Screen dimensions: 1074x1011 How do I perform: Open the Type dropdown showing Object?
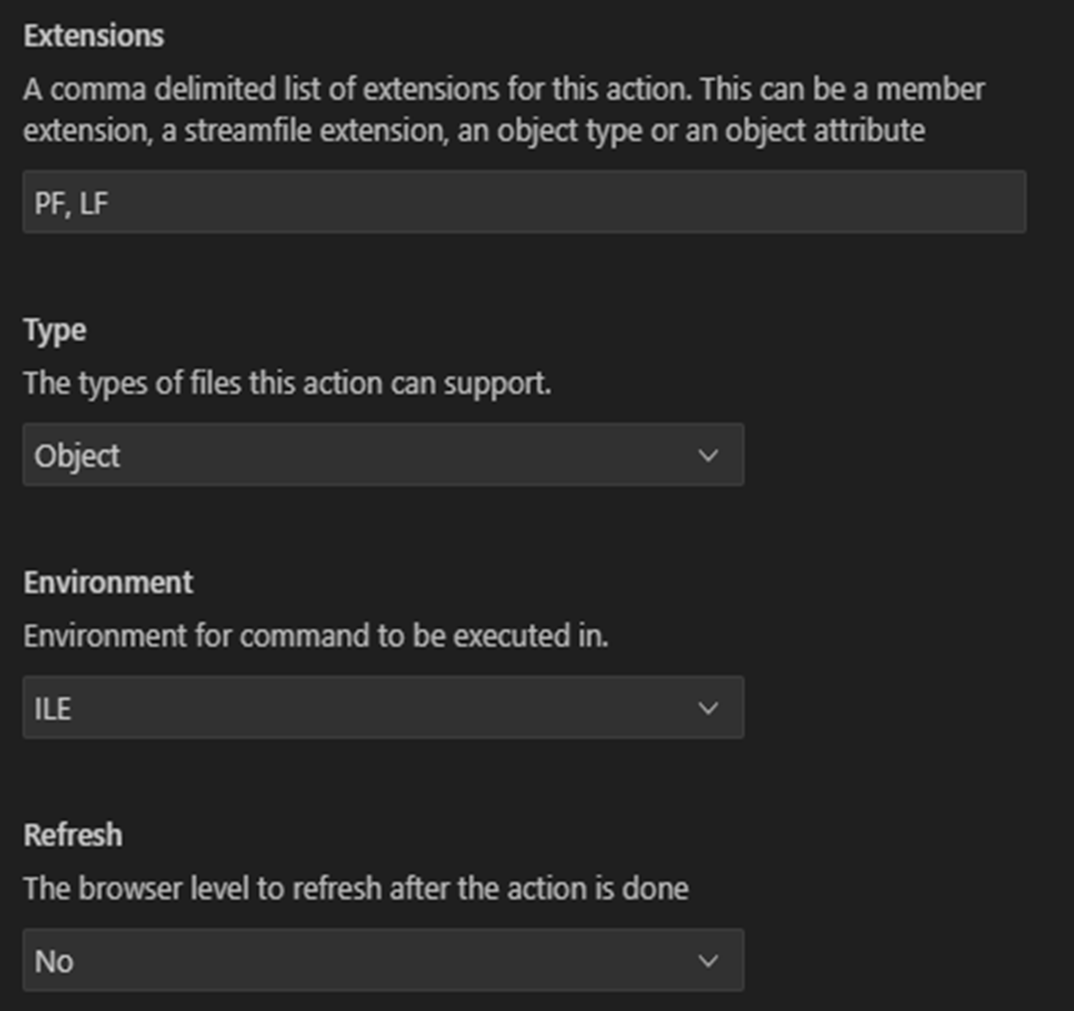[x=382, y=456]
